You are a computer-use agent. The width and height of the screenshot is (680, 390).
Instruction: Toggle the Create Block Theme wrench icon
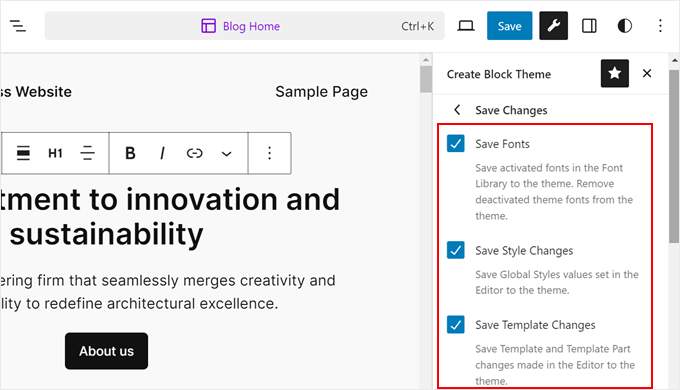553,26
